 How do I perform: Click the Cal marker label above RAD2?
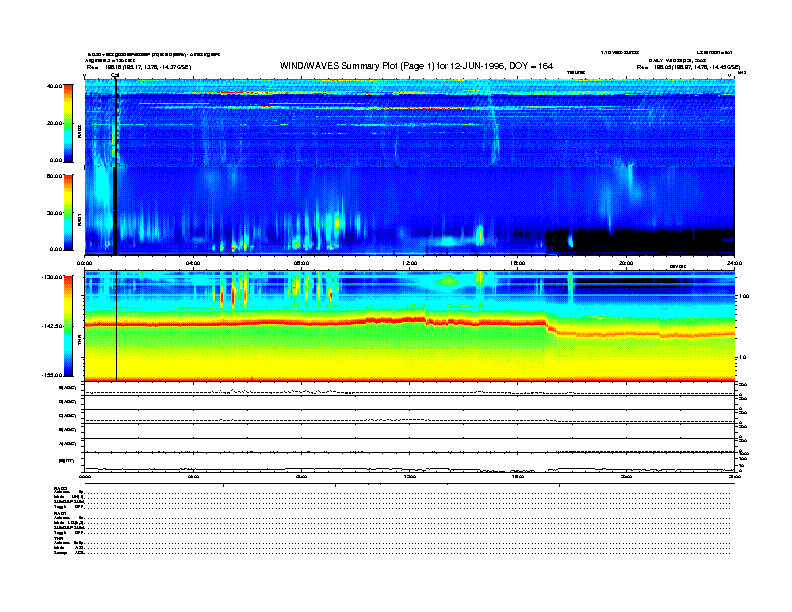115,76
